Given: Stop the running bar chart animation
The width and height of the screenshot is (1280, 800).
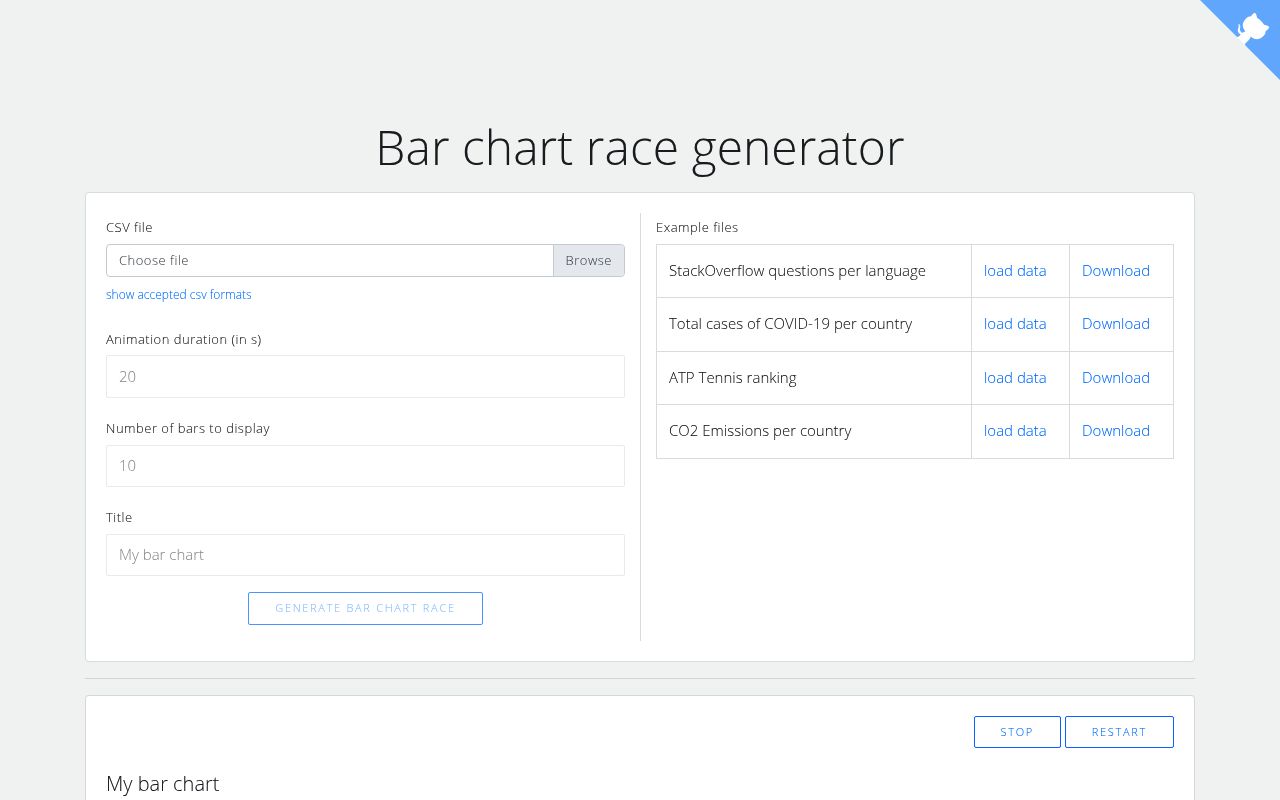Looking at the screenshot, I should 1017,731.
